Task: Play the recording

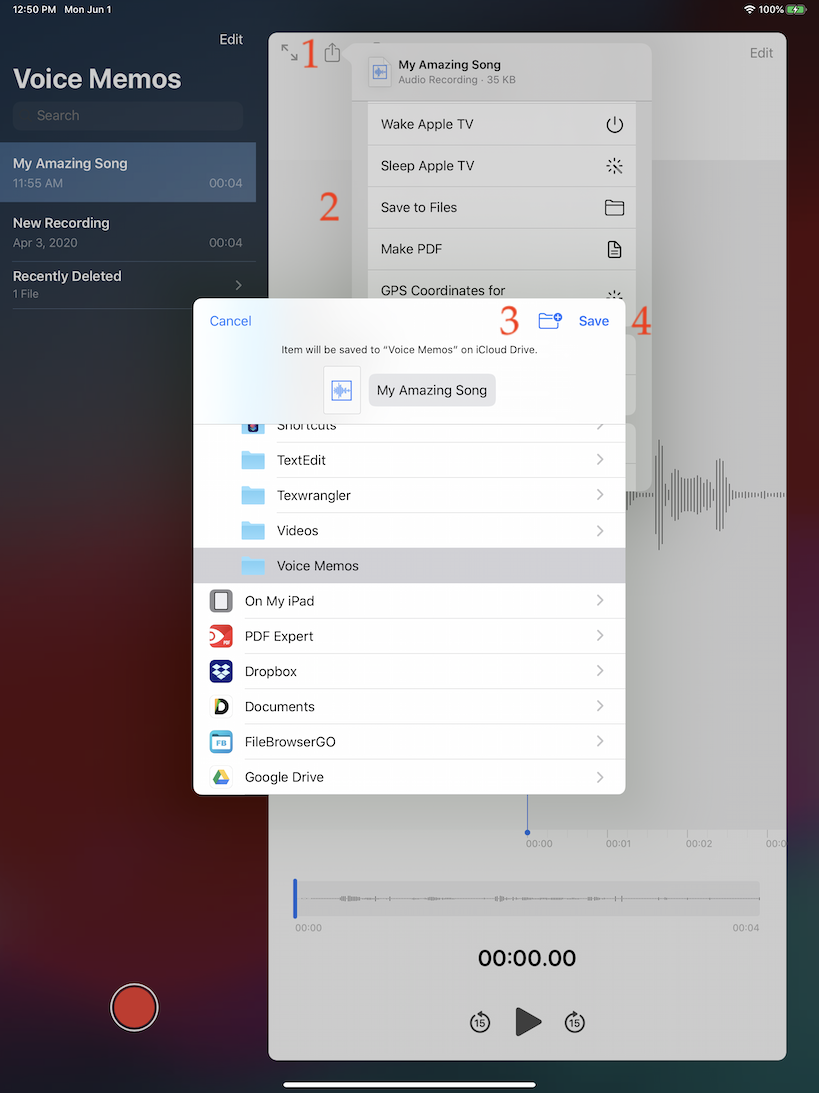Action: (528, 1022)
